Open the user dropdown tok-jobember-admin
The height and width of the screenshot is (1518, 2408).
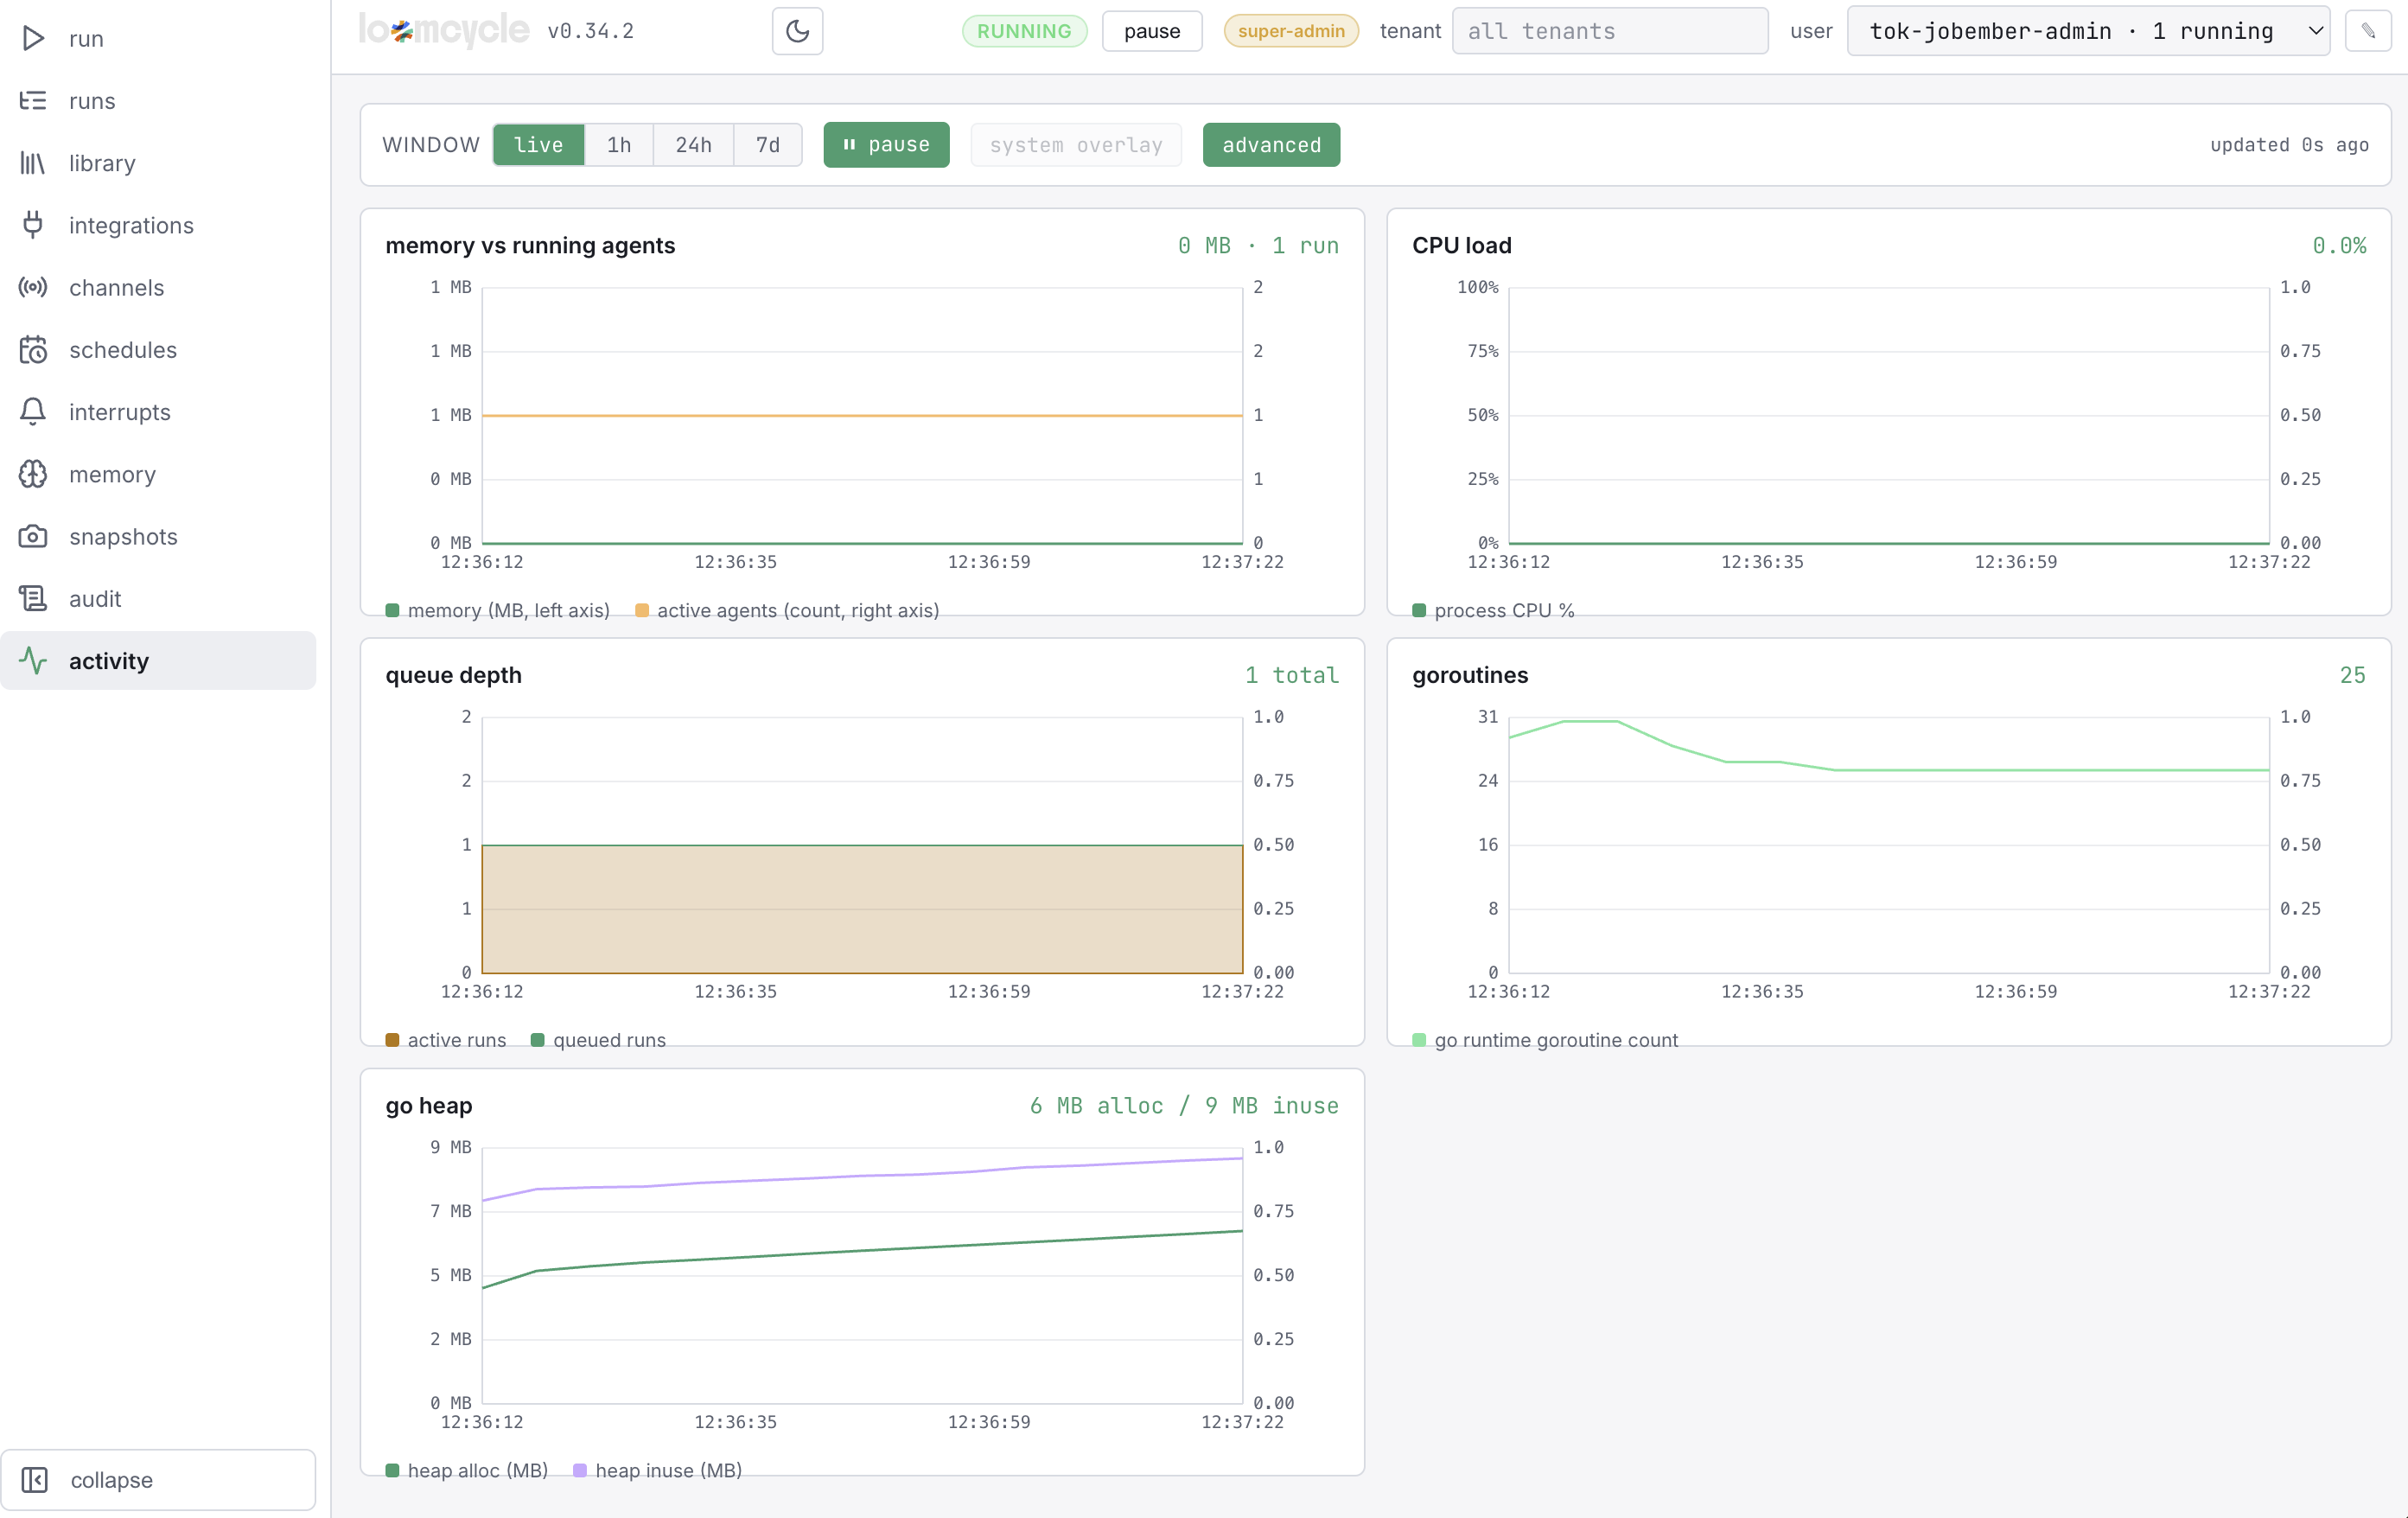click(x=2088, y=31)
